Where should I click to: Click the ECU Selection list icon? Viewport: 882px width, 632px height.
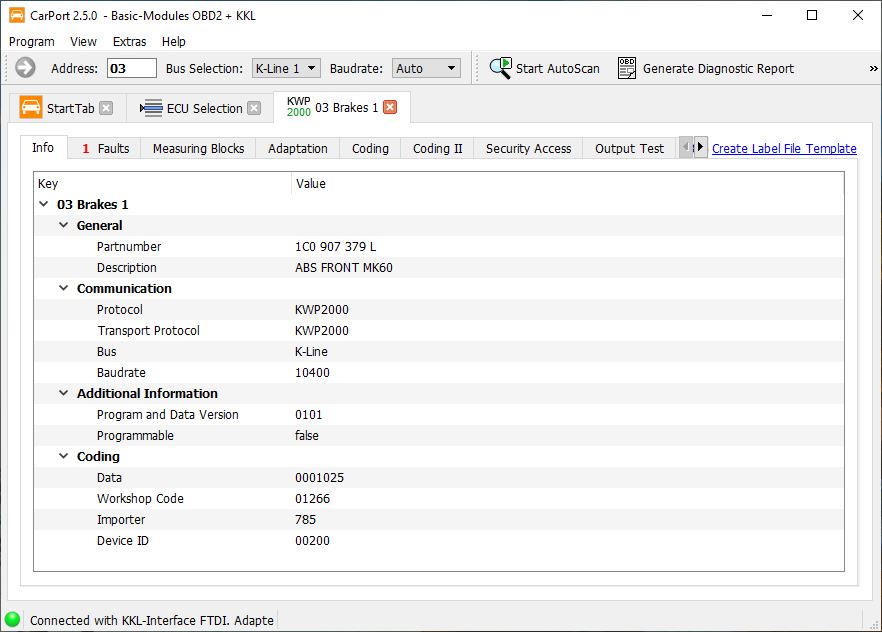(x=151, y=108)
